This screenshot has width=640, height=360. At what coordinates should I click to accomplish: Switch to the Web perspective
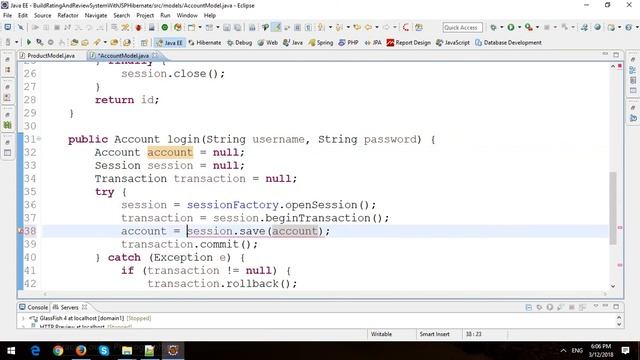coord(268,42)
